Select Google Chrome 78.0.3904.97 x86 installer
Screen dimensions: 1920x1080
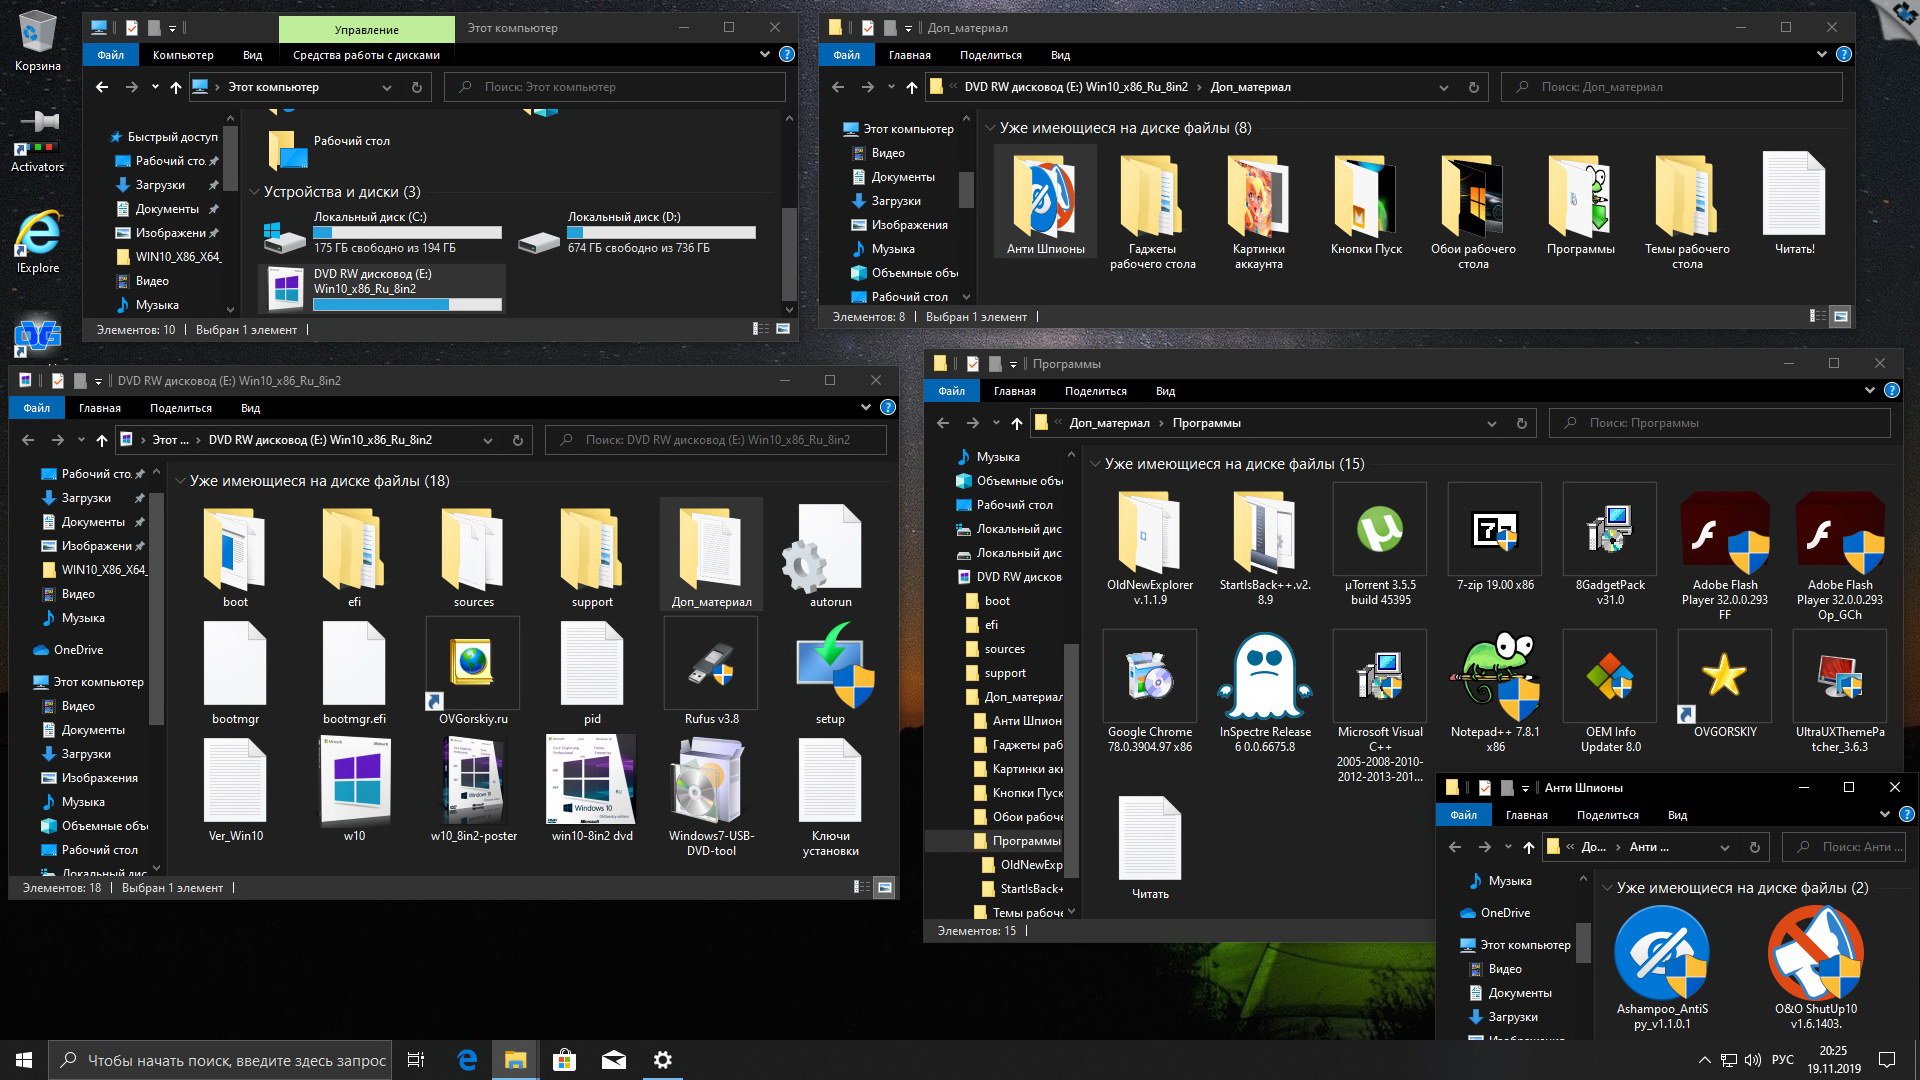[x=1150, y=677]
